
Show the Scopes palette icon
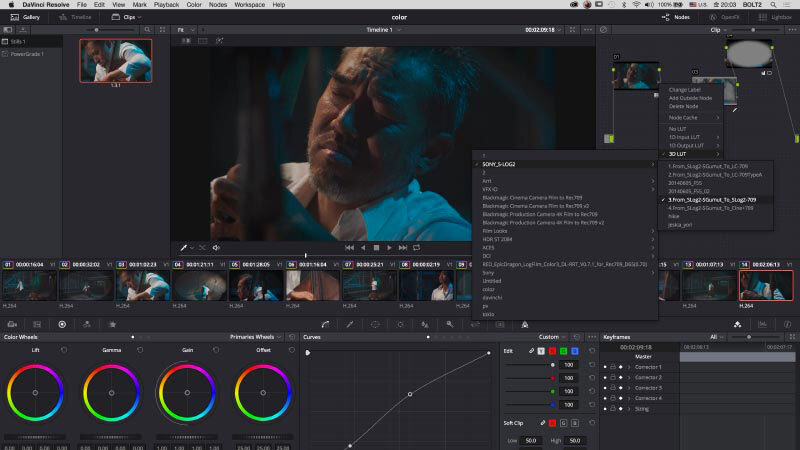tap(763, 324)
